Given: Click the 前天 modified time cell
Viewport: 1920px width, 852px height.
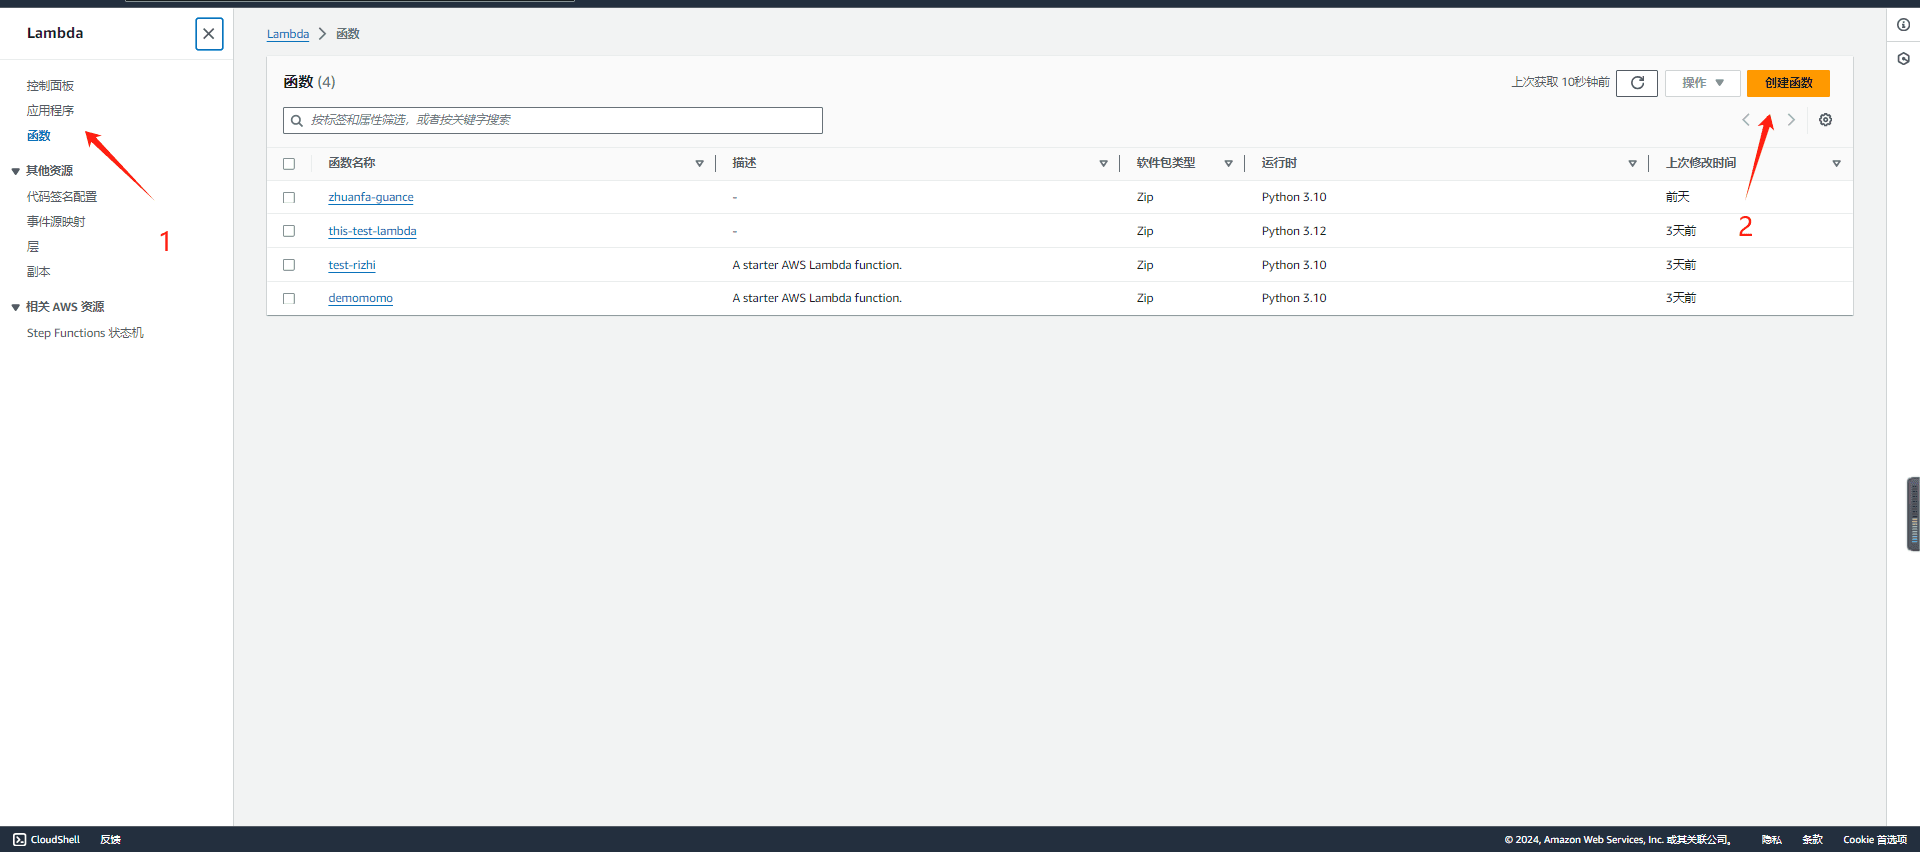Looking at the screenshot, I should [1678, 197].
